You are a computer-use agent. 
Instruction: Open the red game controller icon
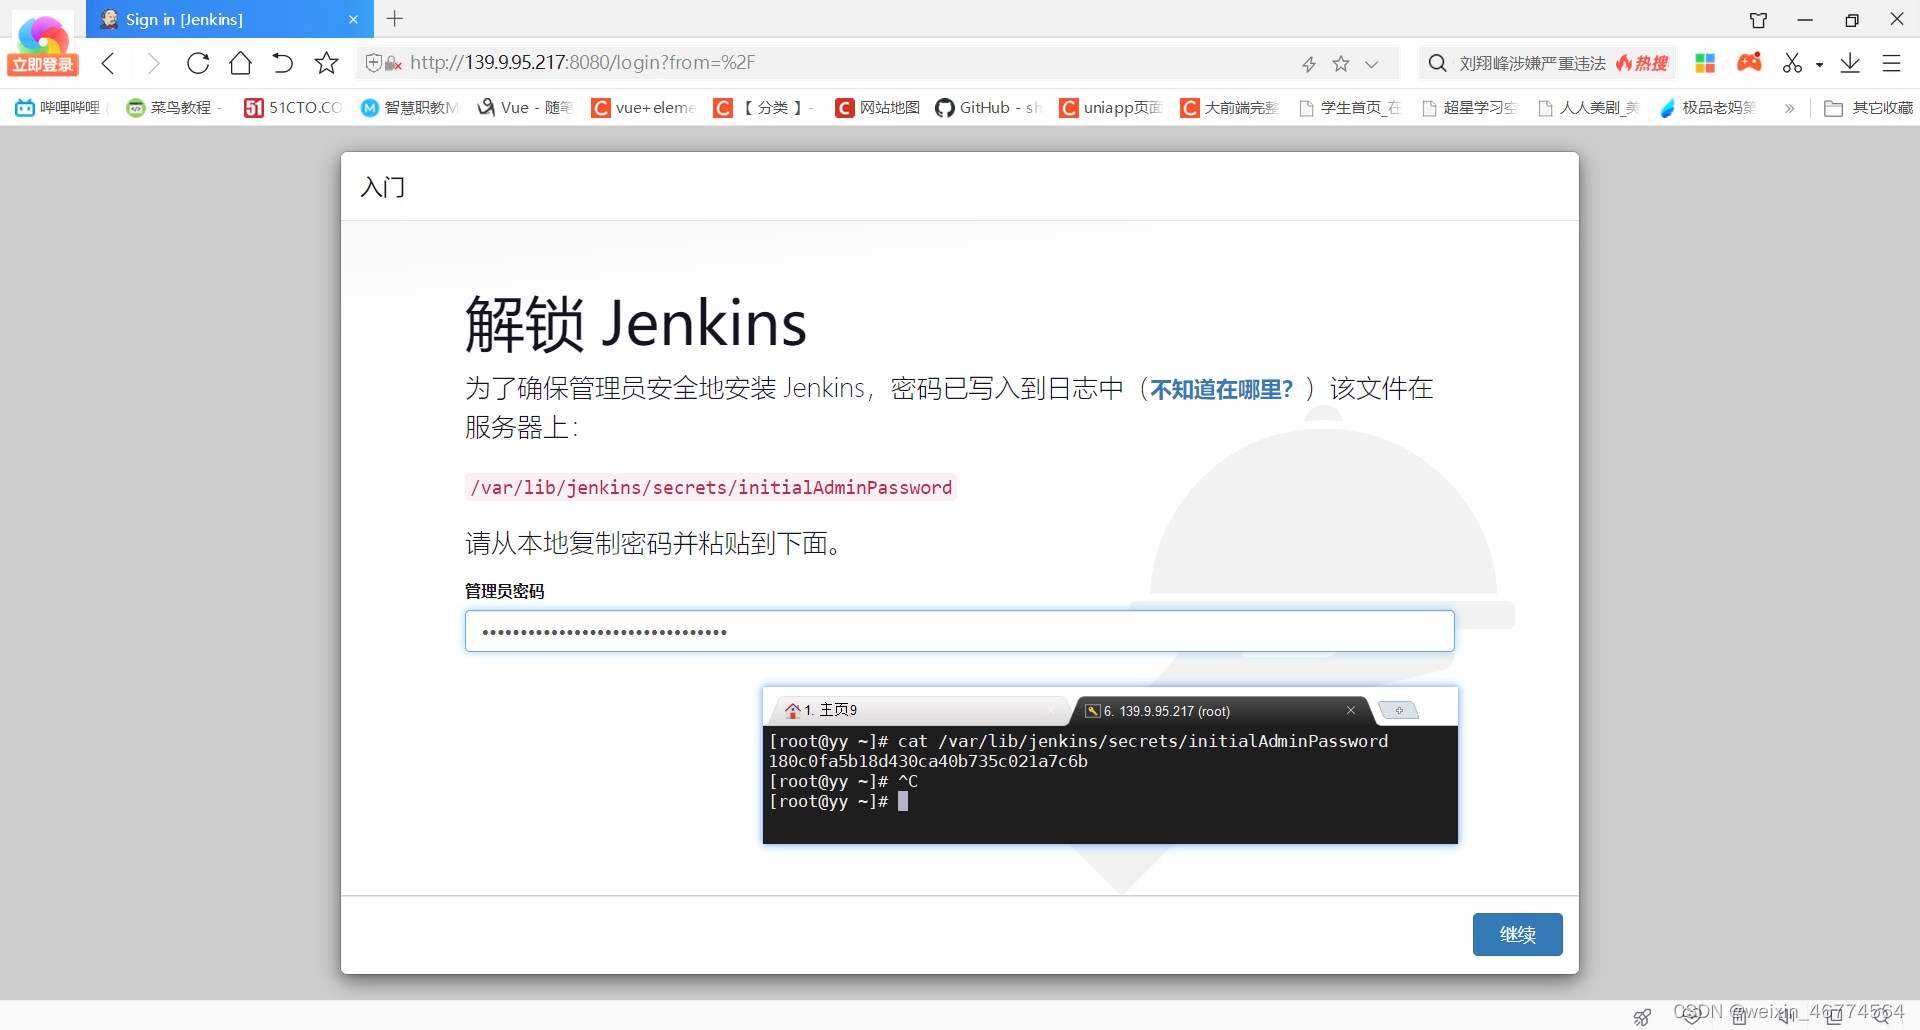(x=1749, y=62)
